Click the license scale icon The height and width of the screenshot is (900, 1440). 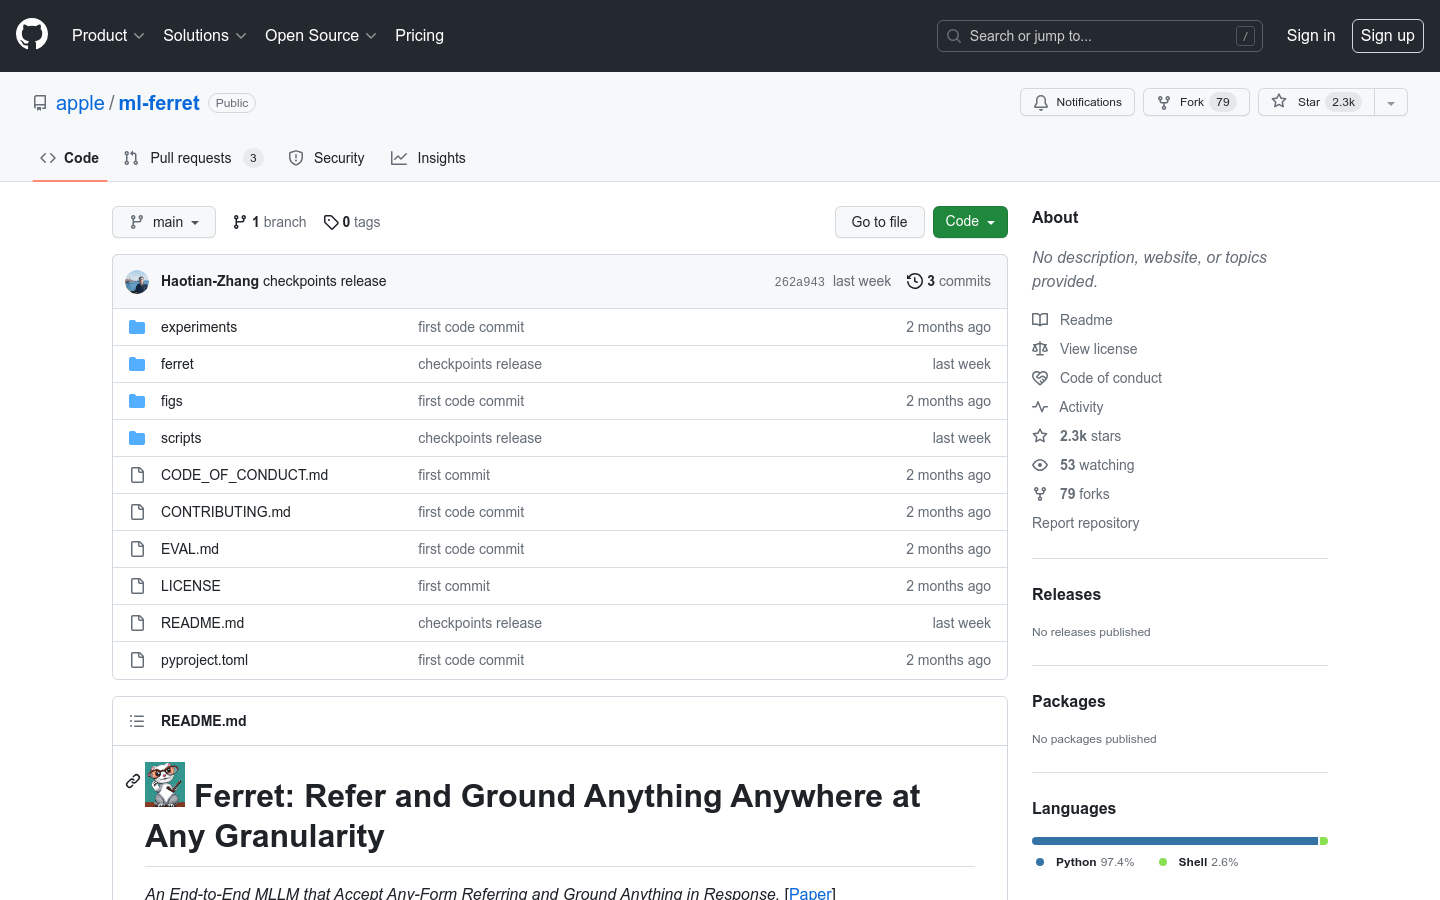coord(1040,349)
